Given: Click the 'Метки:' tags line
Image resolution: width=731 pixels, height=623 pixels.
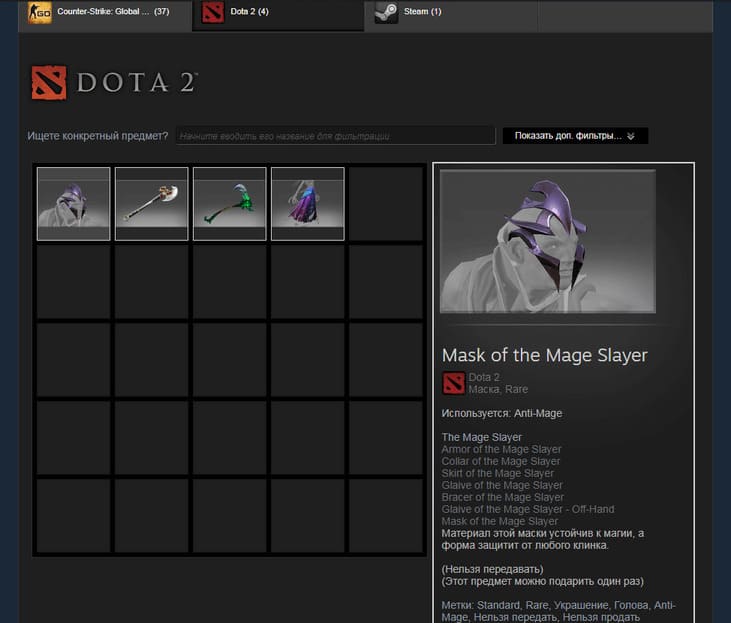Looking at the screenshot, I should [x=559, y=611].
